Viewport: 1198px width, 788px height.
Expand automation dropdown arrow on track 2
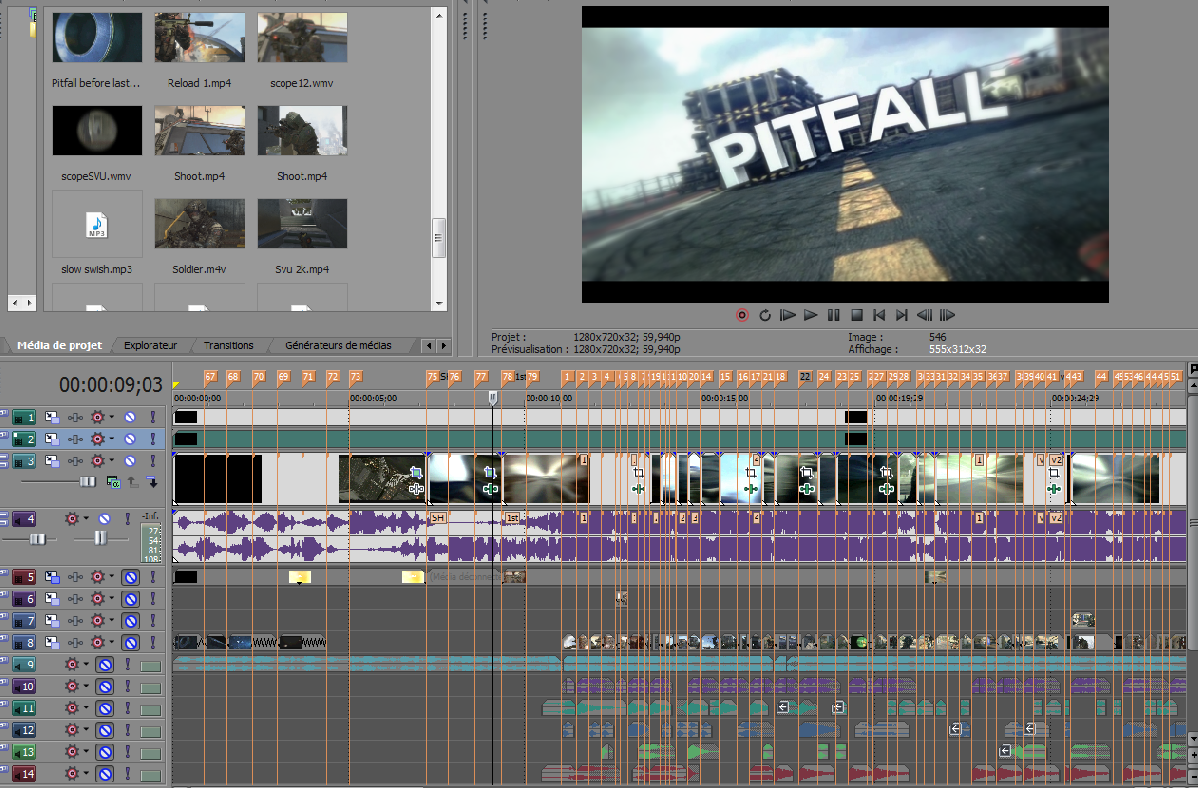[x=112, y=439]
